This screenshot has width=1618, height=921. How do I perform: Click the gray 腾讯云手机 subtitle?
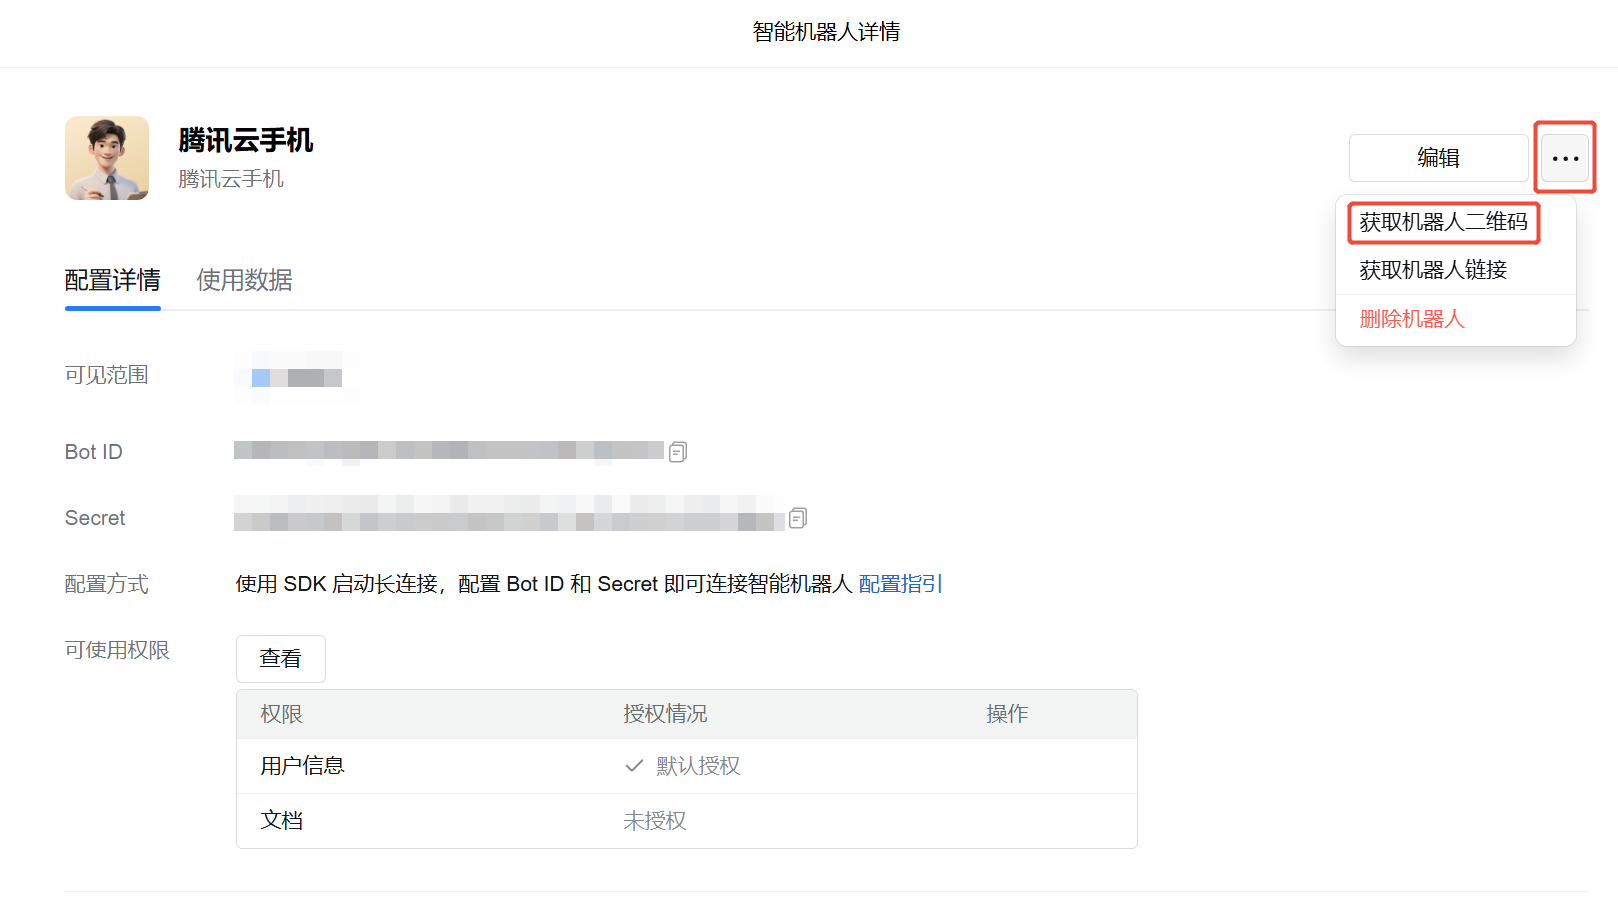click(231, 179)
